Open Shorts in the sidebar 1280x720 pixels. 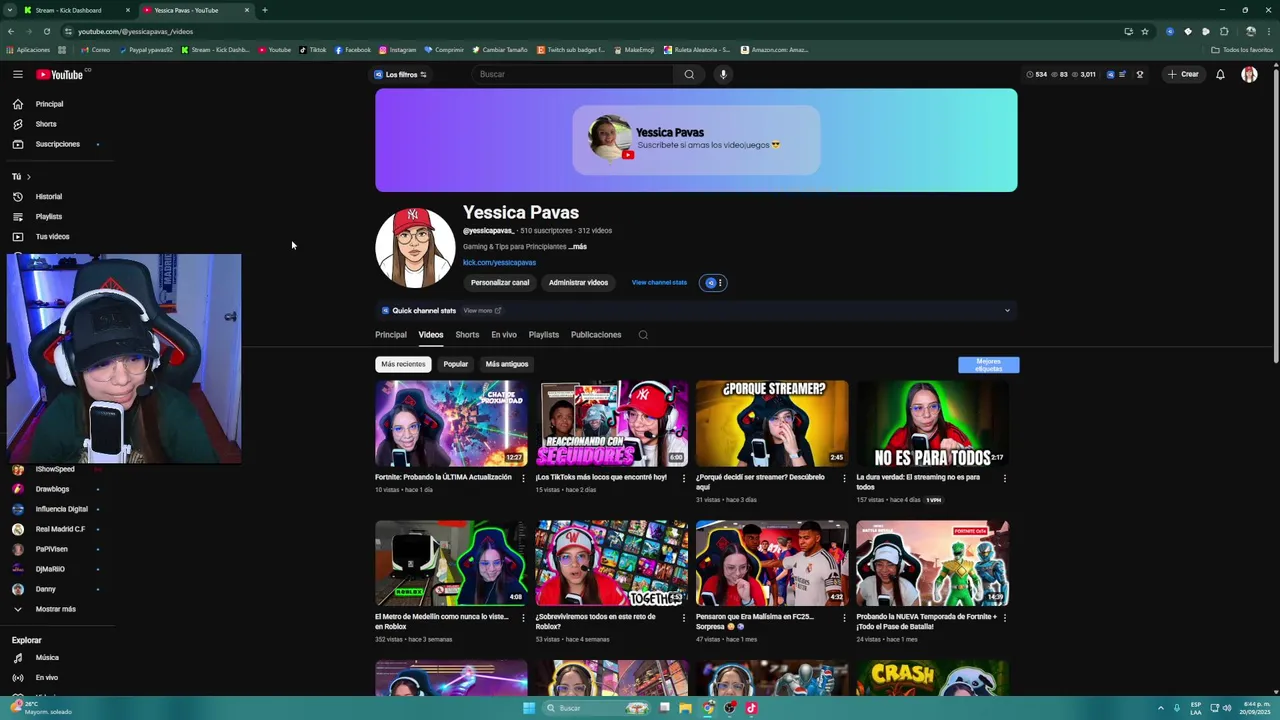(46, 124)
